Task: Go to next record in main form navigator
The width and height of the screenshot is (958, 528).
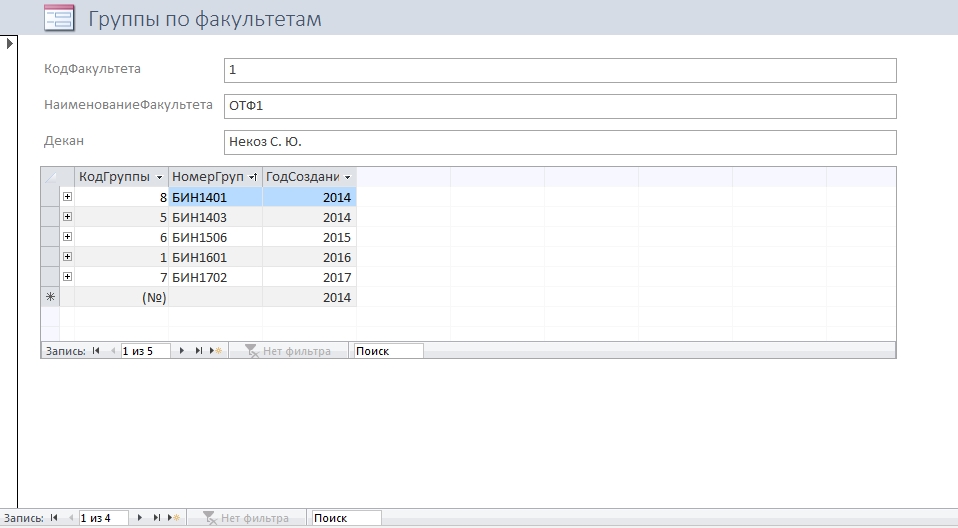Action: pos(139,518)
